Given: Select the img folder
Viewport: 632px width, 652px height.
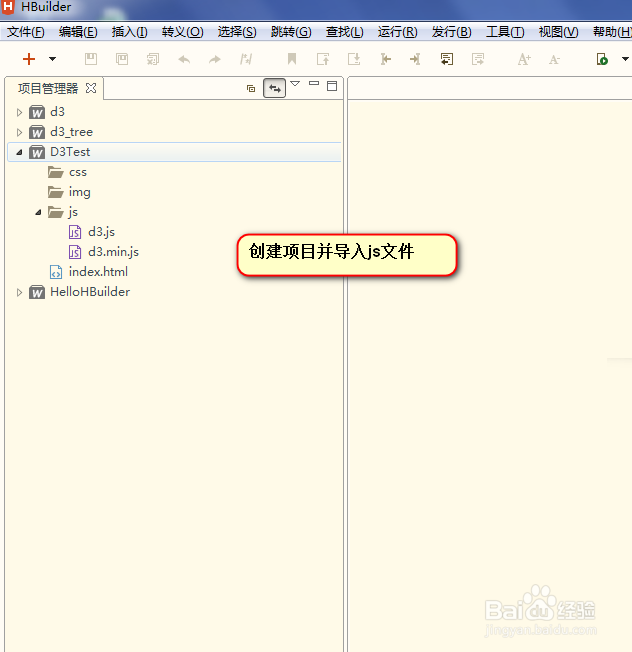Looking at the screenshot, I should tap(79, 192).
